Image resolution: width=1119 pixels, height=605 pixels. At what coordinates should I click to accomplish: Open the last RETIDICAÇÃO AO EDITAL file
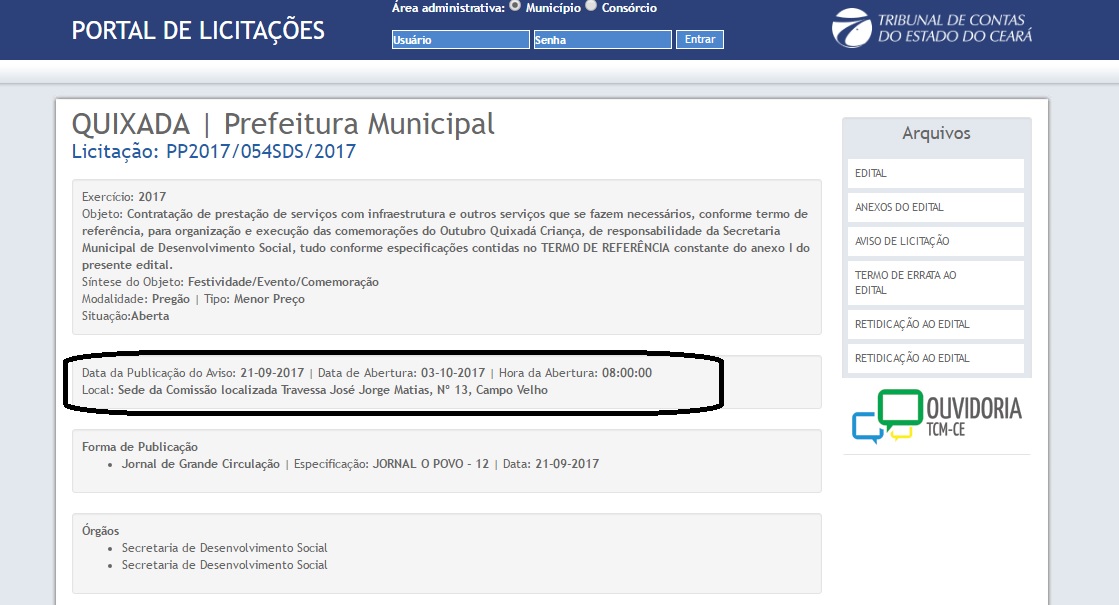(x=935, y=358)
